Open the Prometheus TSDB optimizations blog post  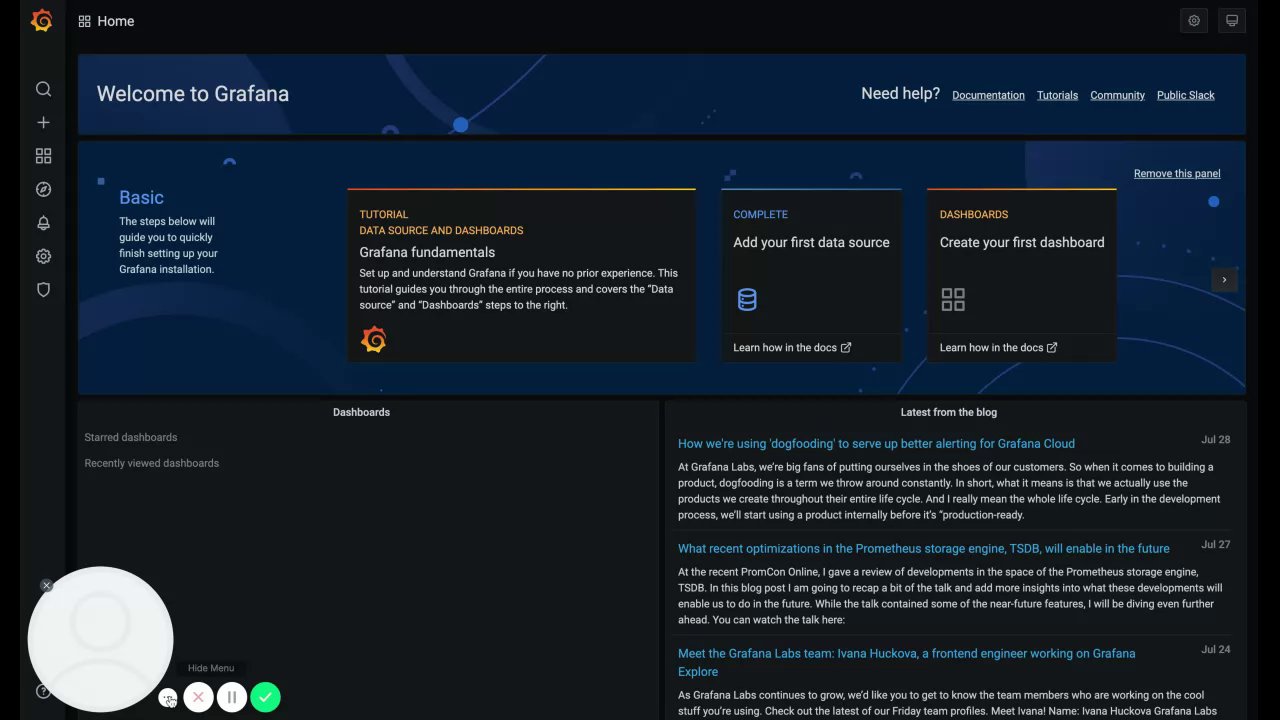click(923, 548)
